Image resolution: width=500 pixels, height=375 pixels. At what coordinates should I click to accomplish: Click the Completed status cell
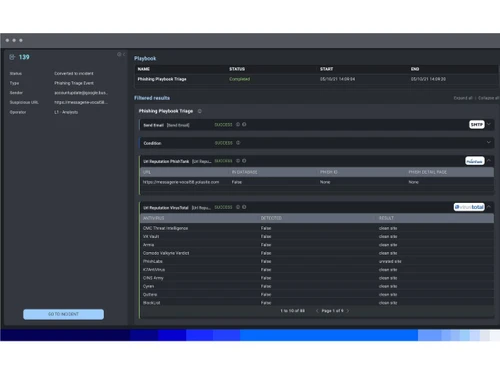[239, 79]
